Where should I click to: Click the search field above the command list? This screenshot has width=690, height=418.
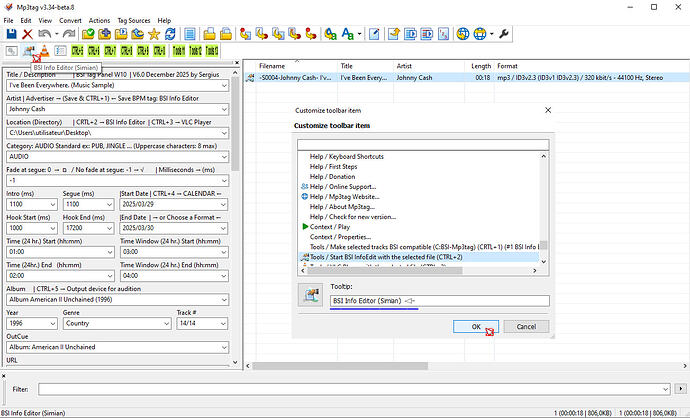[x=423, y=145]
